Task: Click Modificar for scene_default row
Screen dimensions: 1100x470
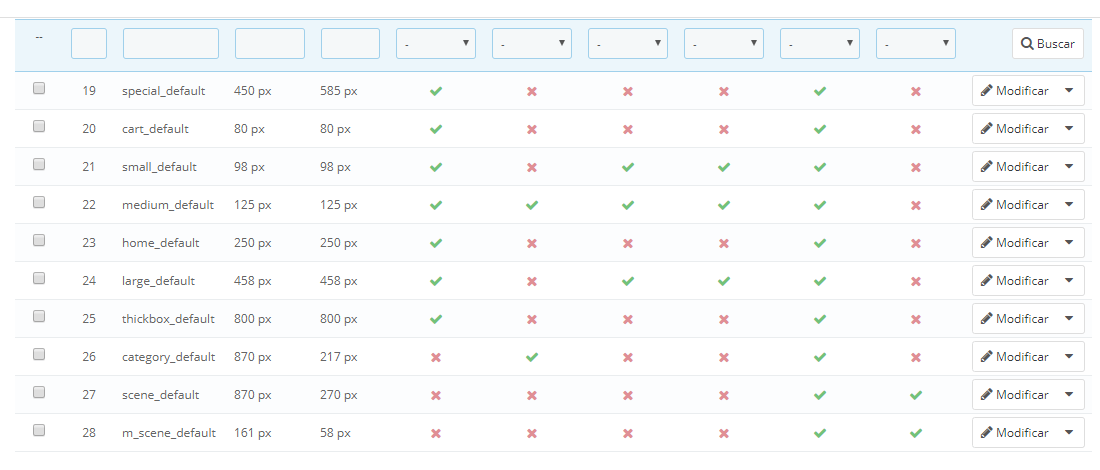Action: tap(1014, 395)
